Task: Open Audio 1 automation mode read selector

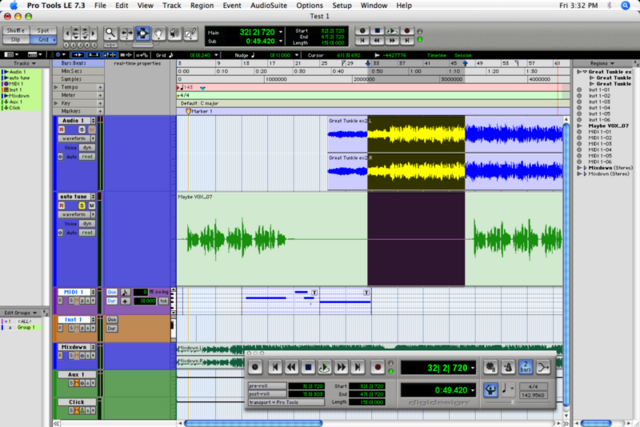Action: click(87, 157)
